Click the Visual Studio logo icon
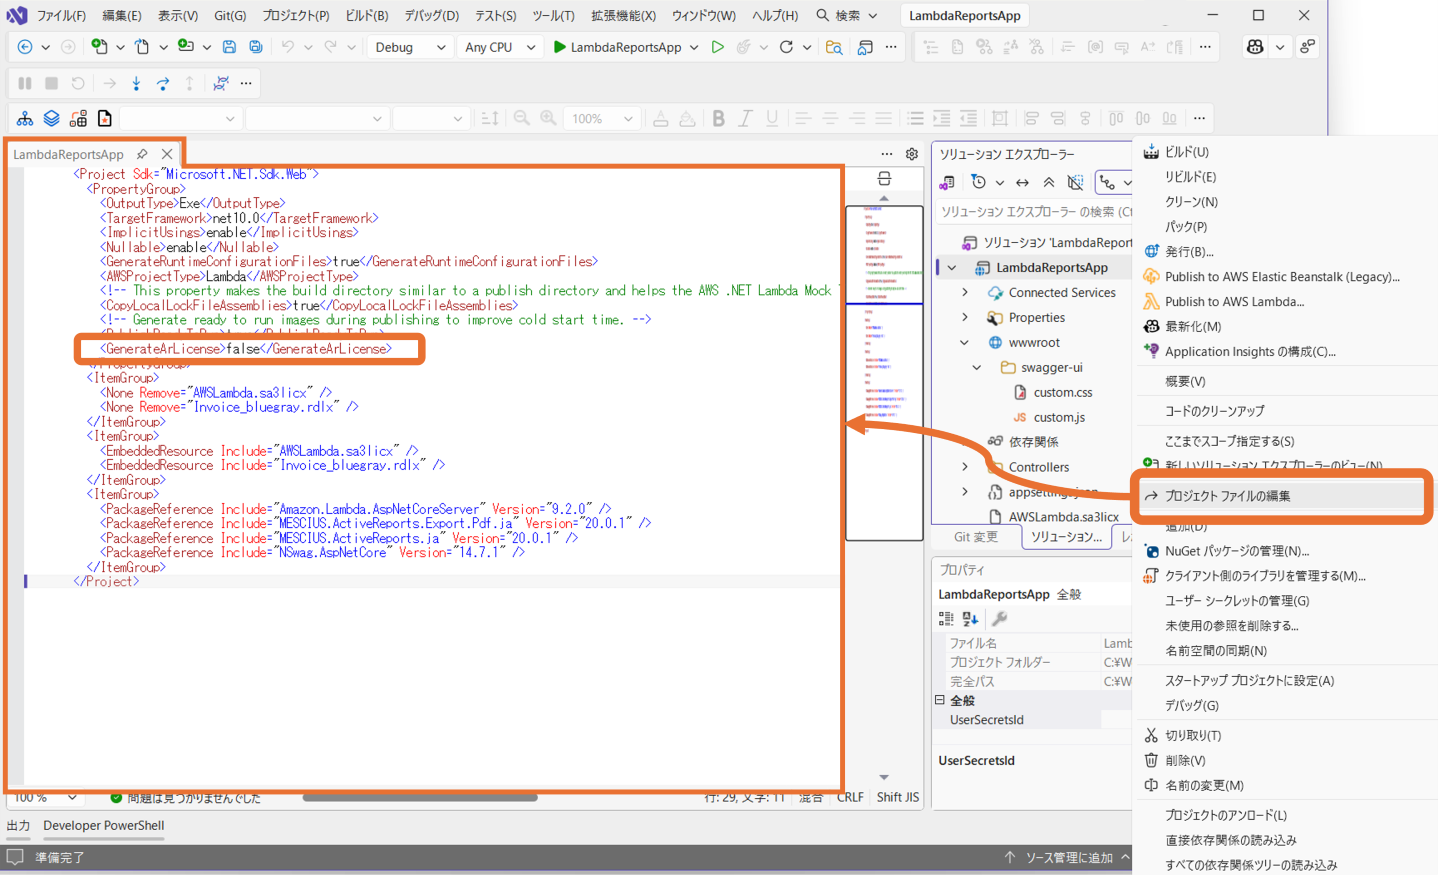This screenshot has width=1438, height=877. [17, 15]
